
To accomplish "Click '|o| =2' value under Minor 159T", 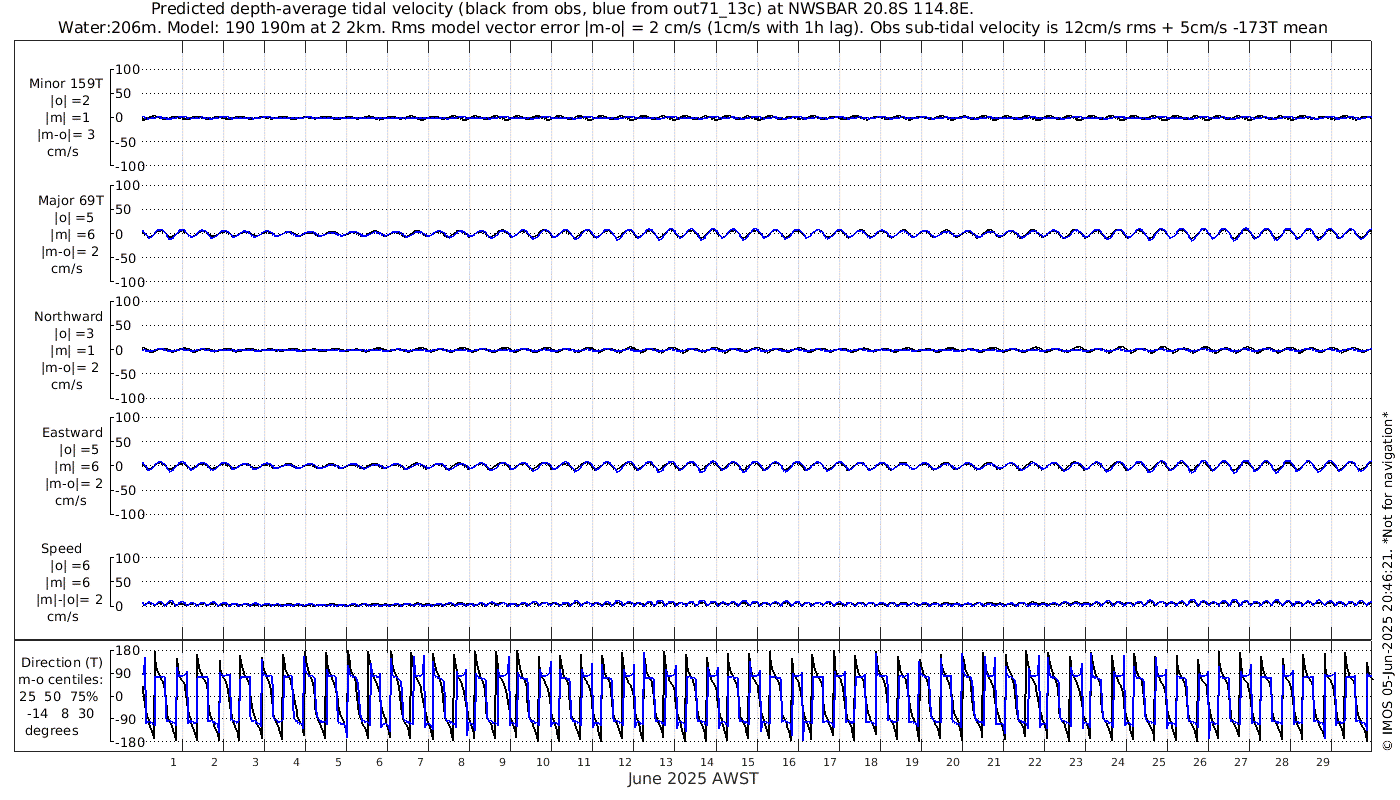I will [72, 101].
